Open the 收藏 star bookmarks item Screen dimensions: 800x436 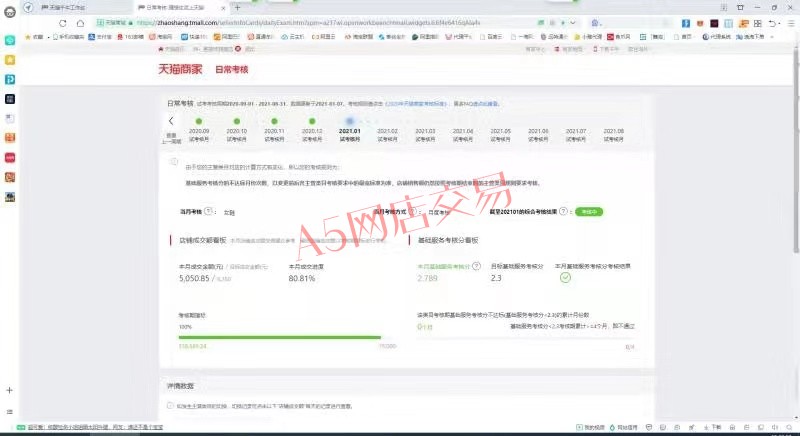click(x=34, y=37)
